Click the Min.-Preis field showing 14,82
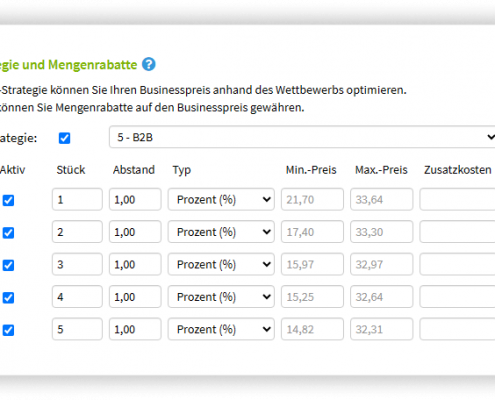This screenshot has height=400, width=495. point(312,329)
